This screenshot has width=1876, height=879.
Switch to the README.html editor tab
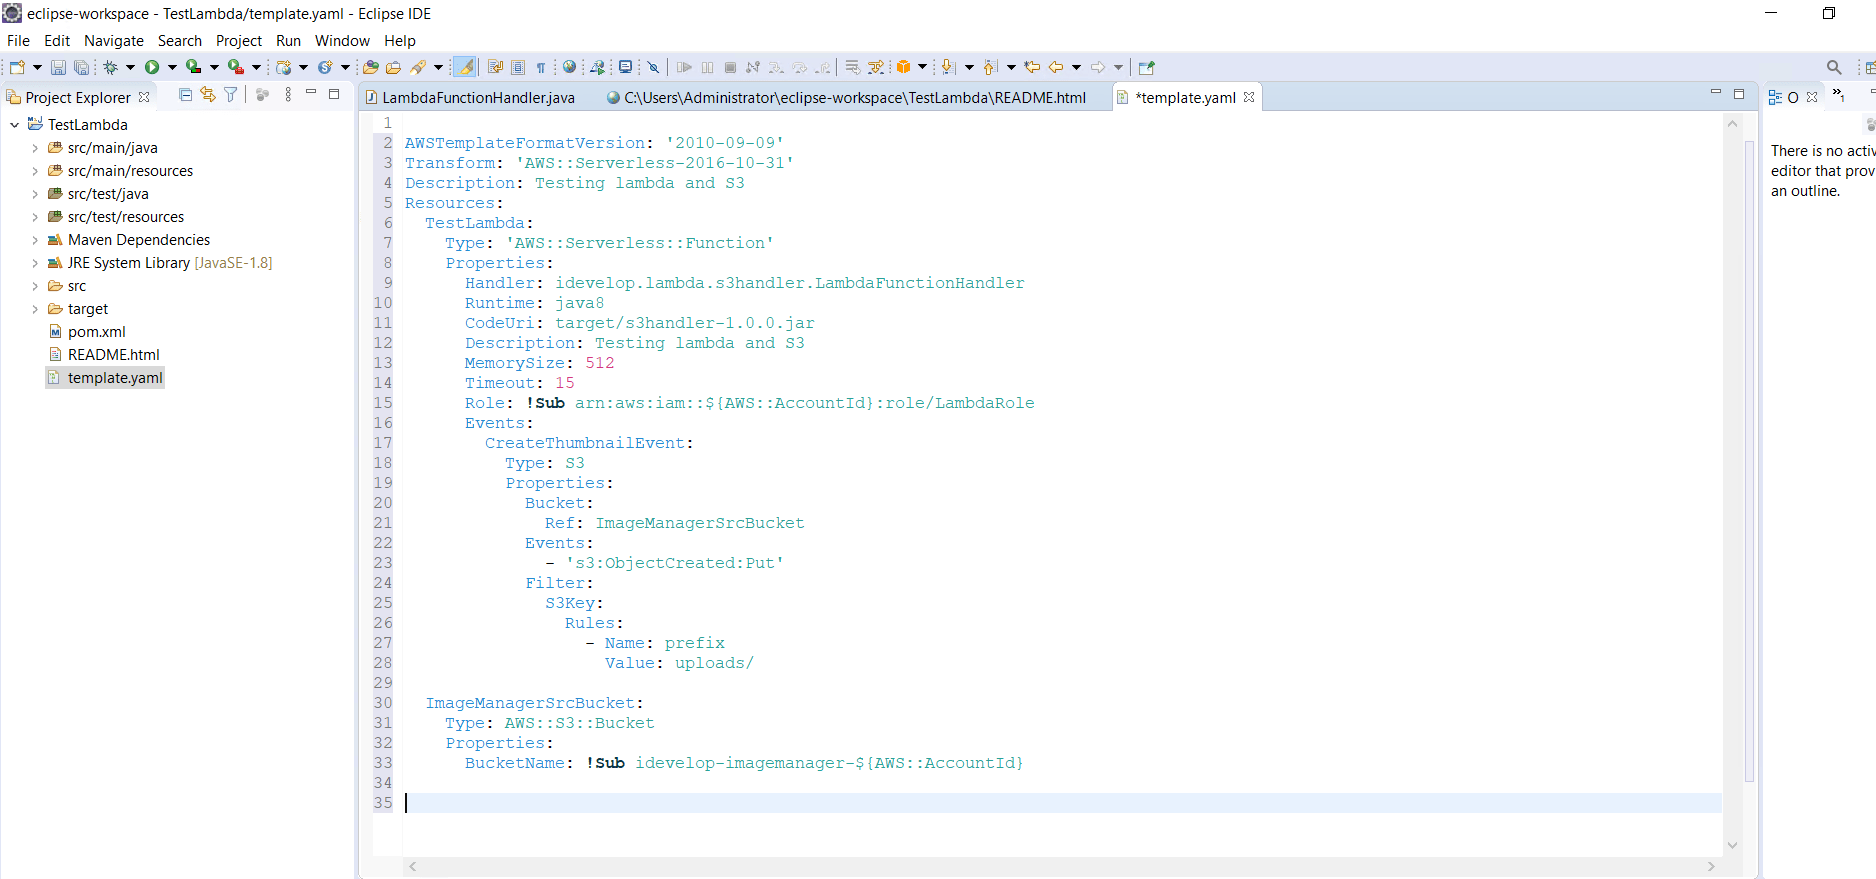tap(846, 97)
